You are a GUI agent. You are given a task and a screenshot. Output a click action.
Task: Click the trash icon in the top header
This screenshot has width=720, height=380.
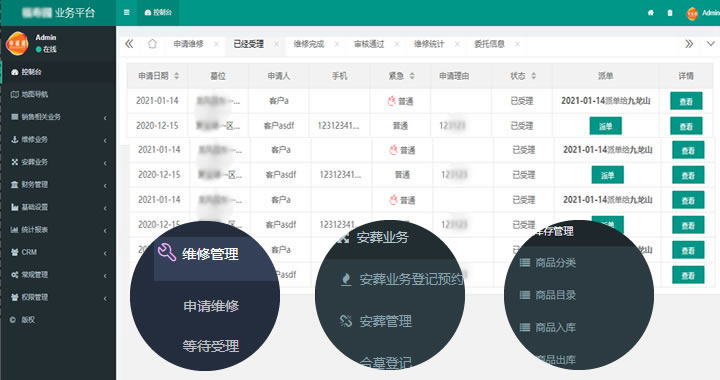coord(669,13)
